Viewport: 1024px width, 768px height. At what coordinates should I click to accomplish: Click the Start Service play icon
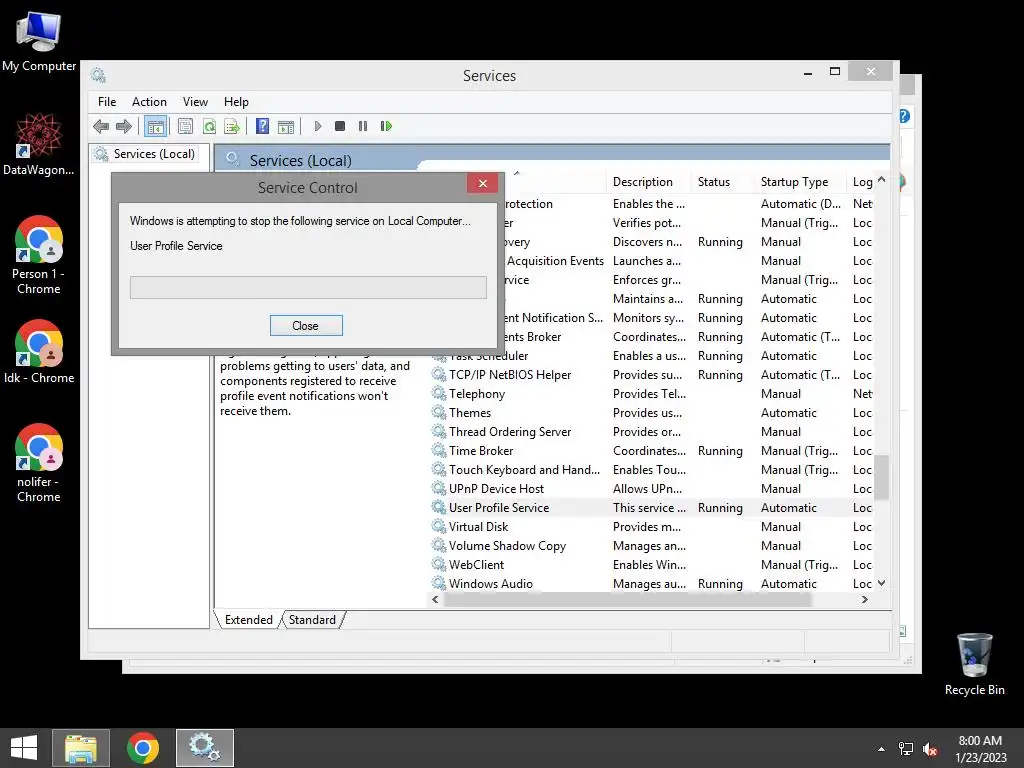tap(317, 126)
